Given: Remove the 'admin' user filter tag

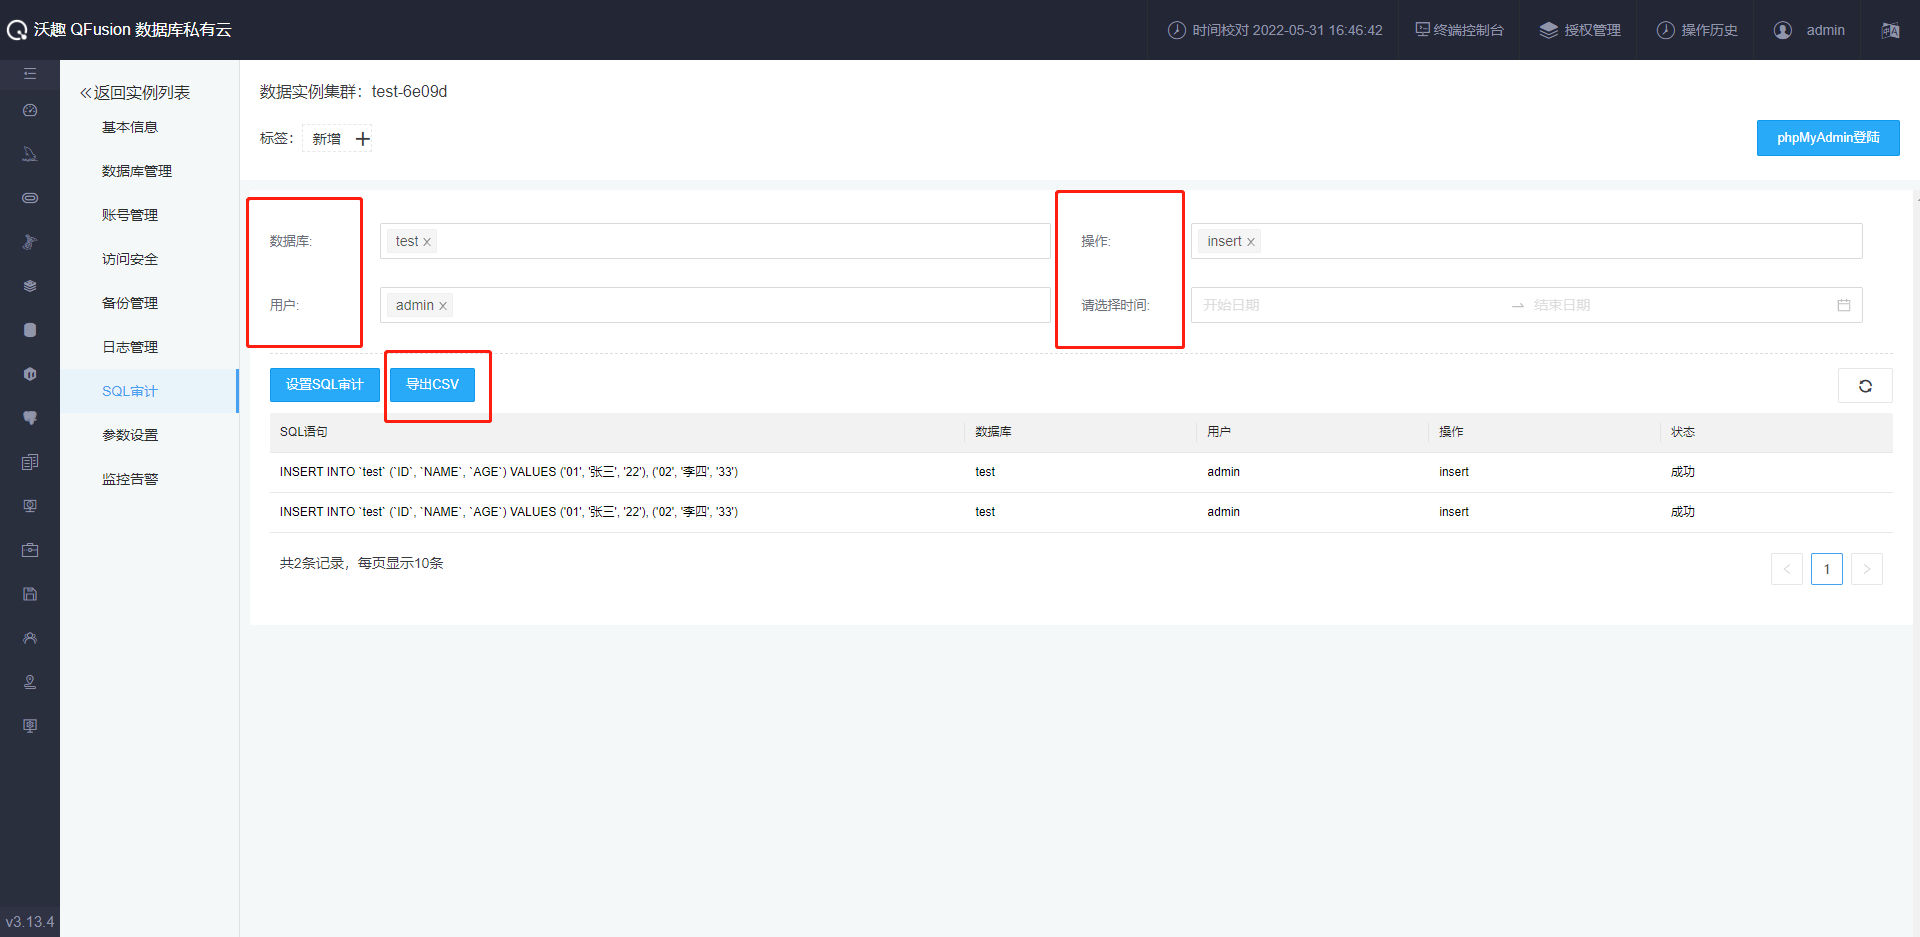Looking at the screenshot, I should [443, 306].
